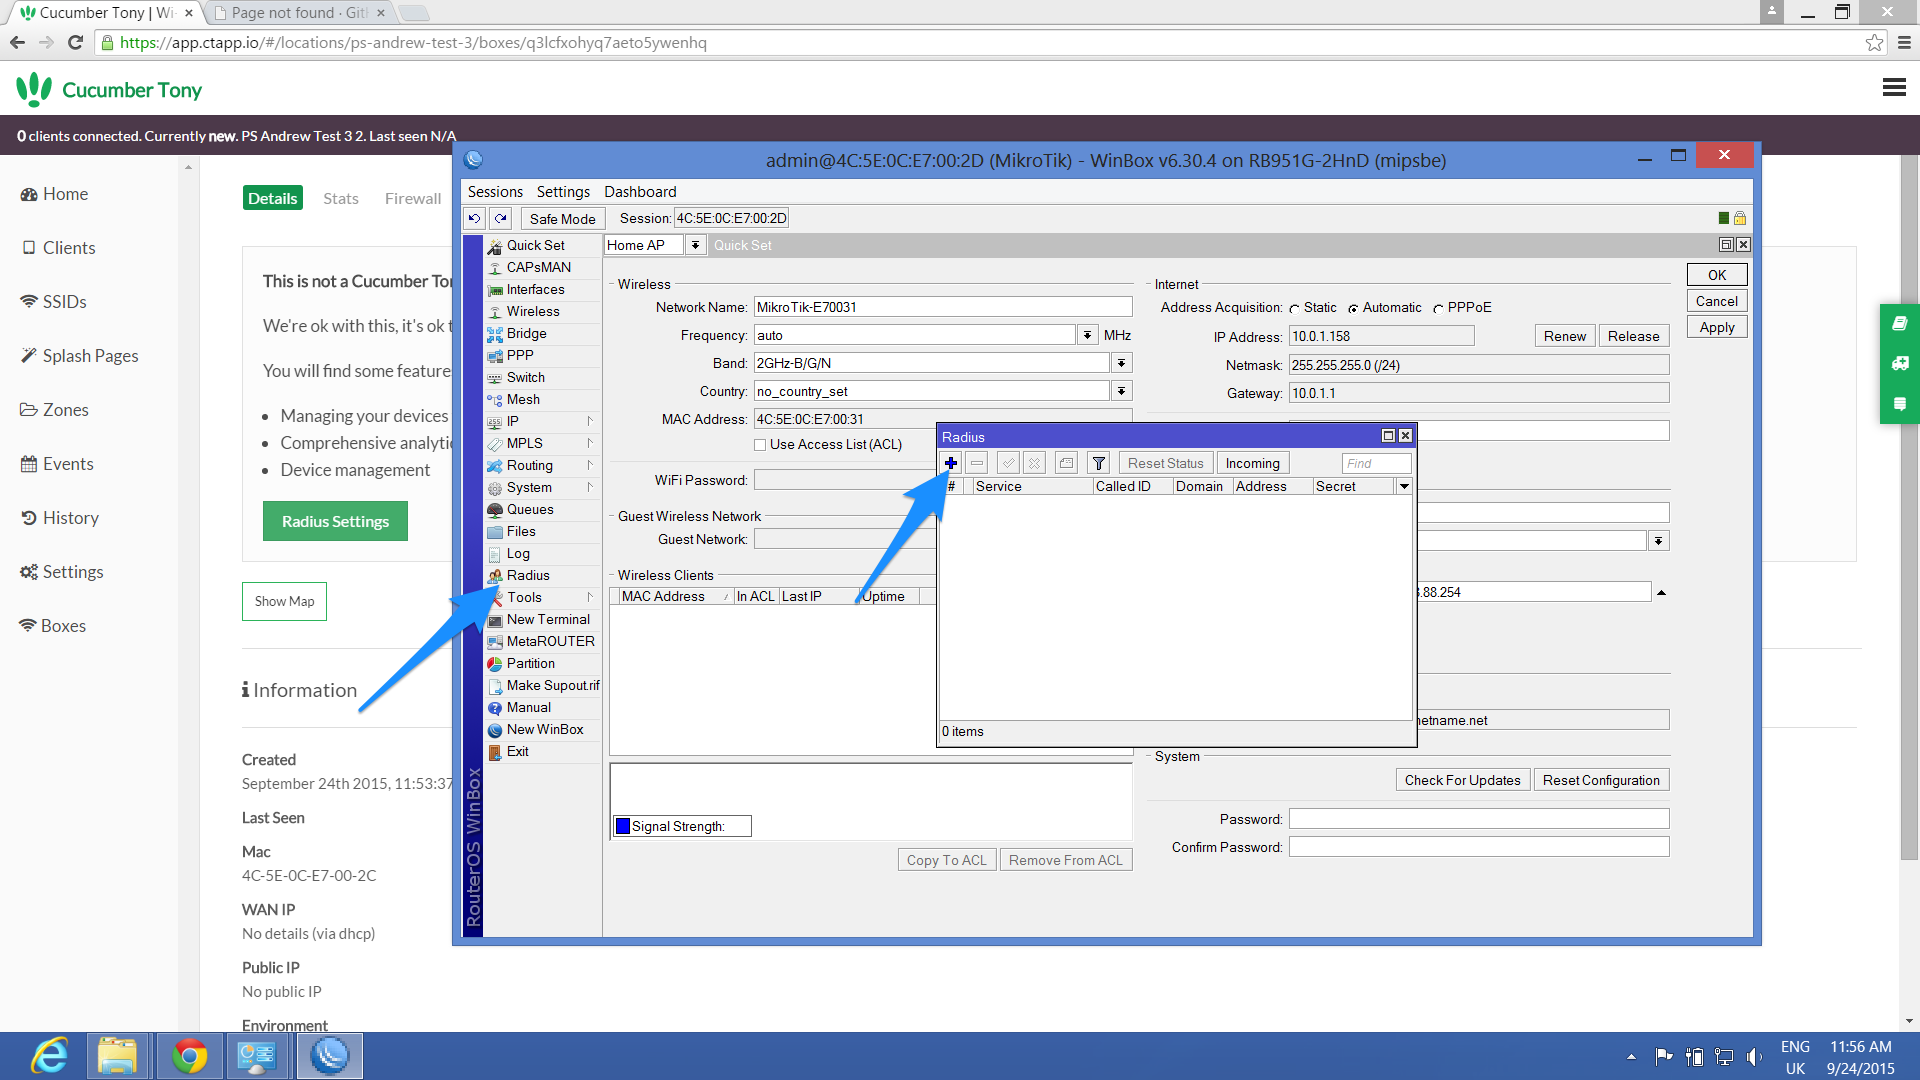This screenshot has width=1920, height=1080.
Task: Click the Remove (minus) icon in Radius window
Action: (977, 463)
